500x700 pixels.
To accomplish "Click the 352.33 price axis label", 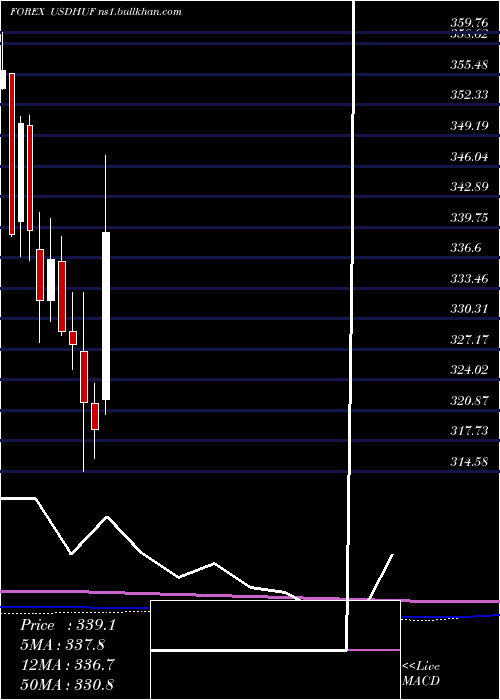I will pyautogui.click(x=469, y=95).
